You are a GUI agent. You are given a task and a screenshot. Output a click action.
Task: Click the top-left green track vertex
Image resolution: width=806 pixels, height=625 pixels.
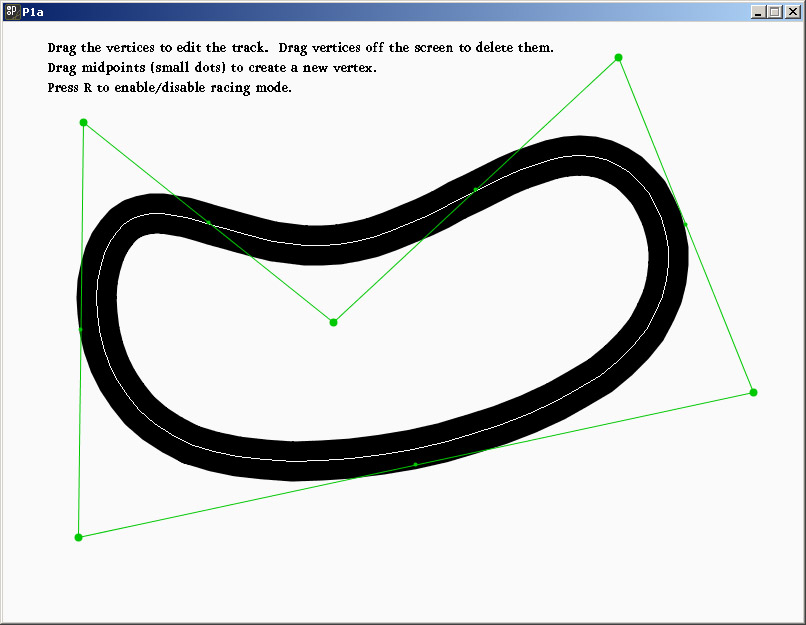click(83, 122)
